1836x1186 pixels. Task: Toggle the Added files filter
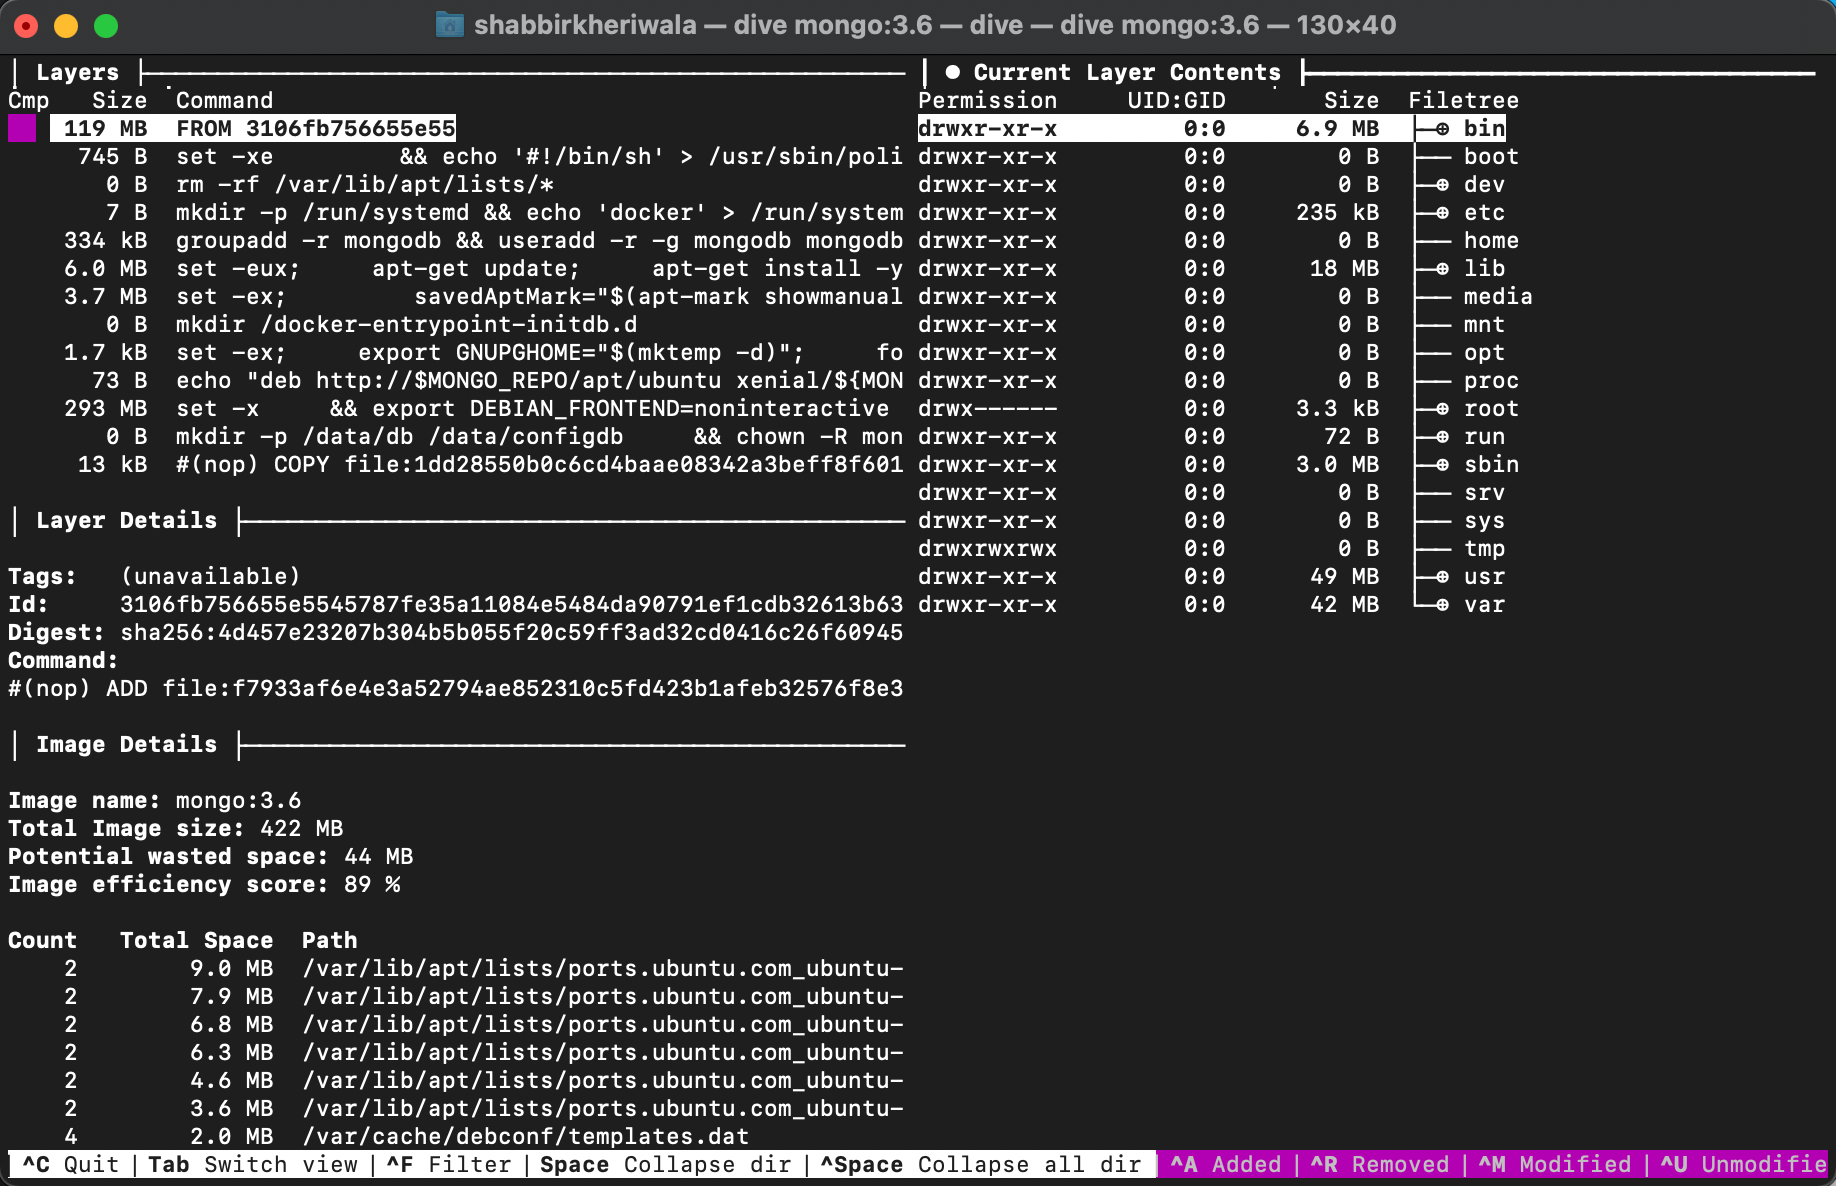click(1225, 1165)
